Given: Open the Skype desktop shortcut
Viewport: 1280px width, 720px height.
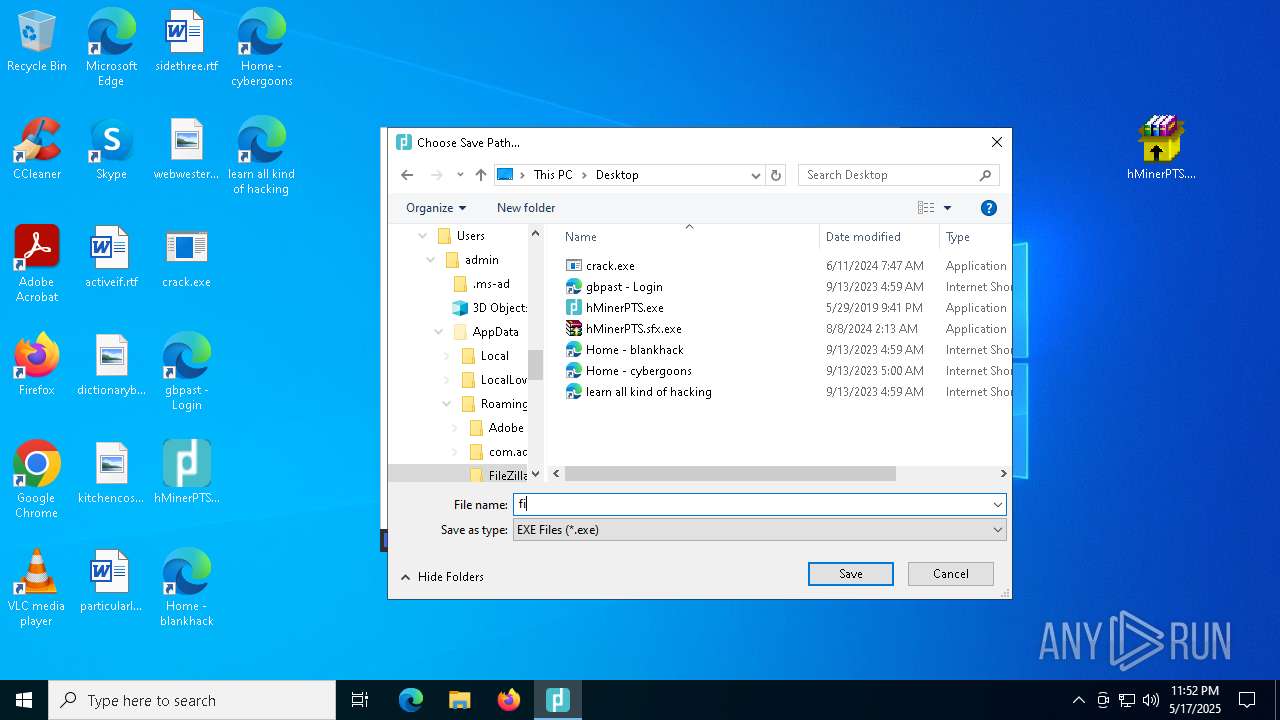Looking at the screenshot, I should point(111,150).
